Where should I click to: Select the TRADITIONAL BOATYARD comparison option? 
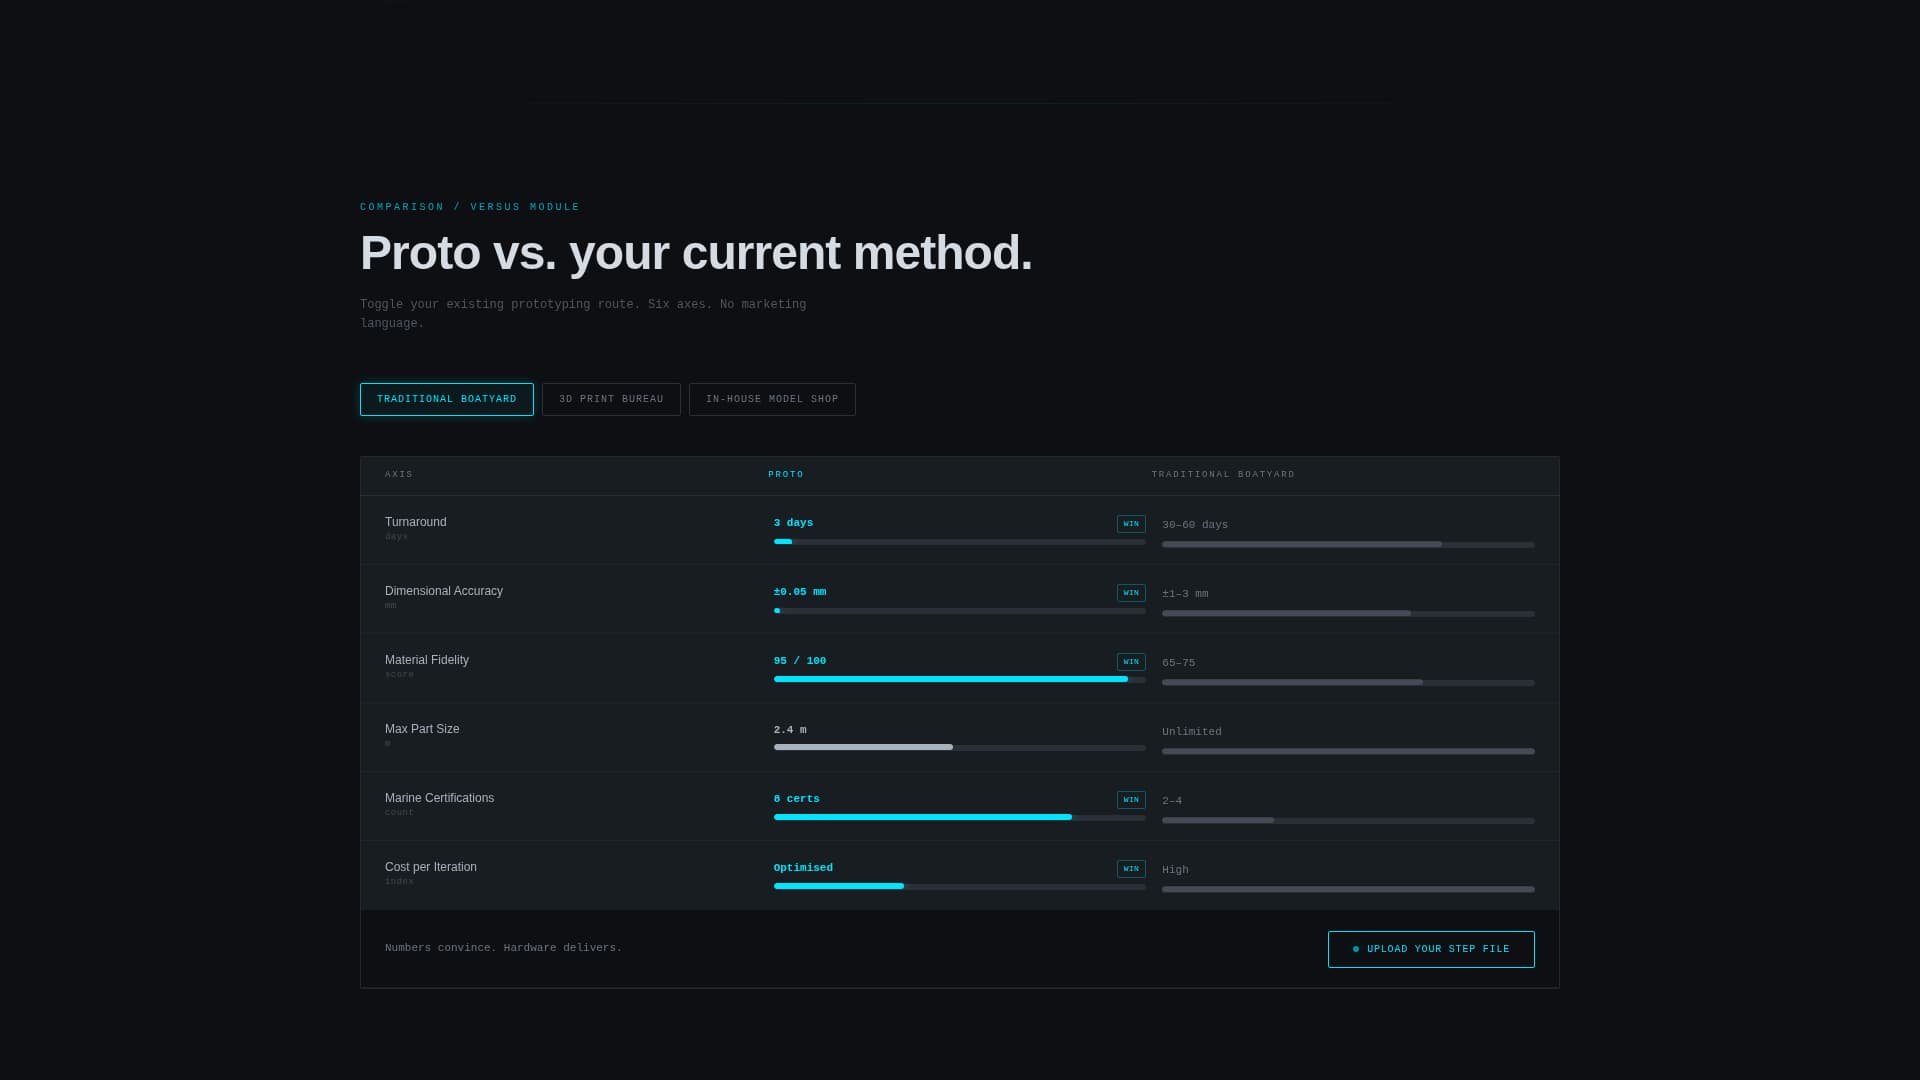446,399
